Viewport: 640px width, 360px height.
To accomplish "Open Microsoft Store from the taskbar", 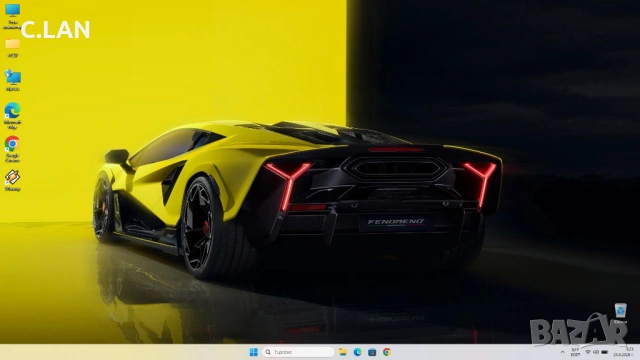I will click(x=372, y=352).
